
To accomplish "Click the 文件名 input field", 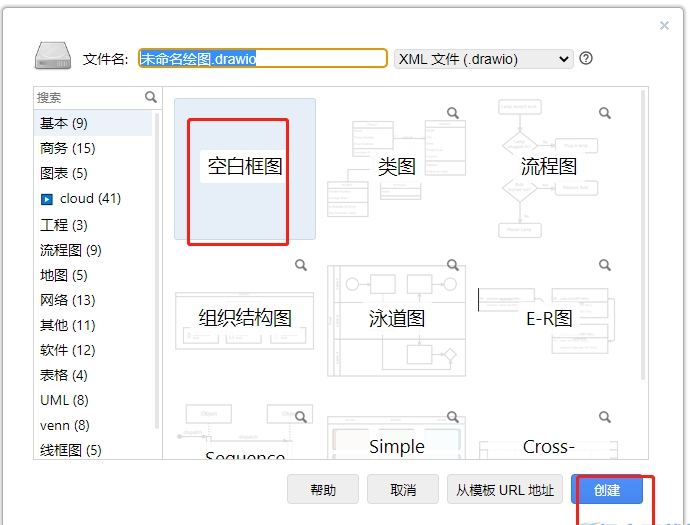I will coord(262,59).
